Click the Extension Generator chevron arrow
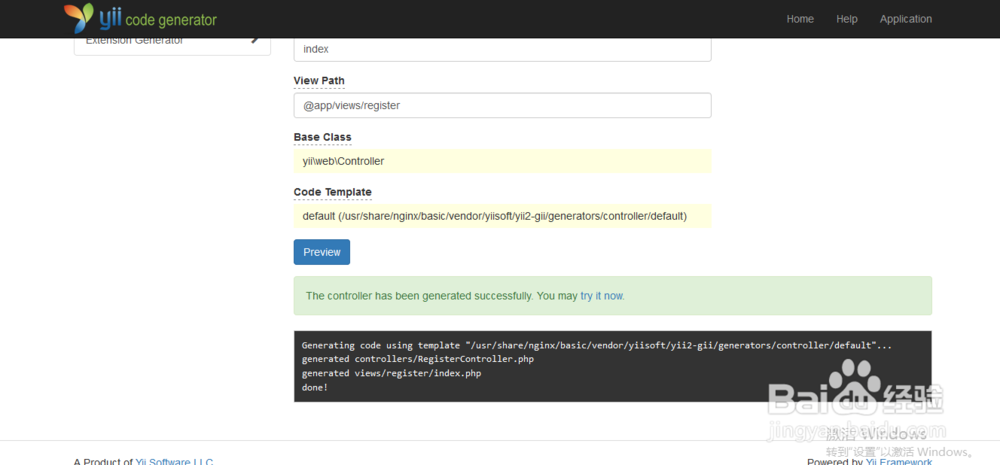 255,40
